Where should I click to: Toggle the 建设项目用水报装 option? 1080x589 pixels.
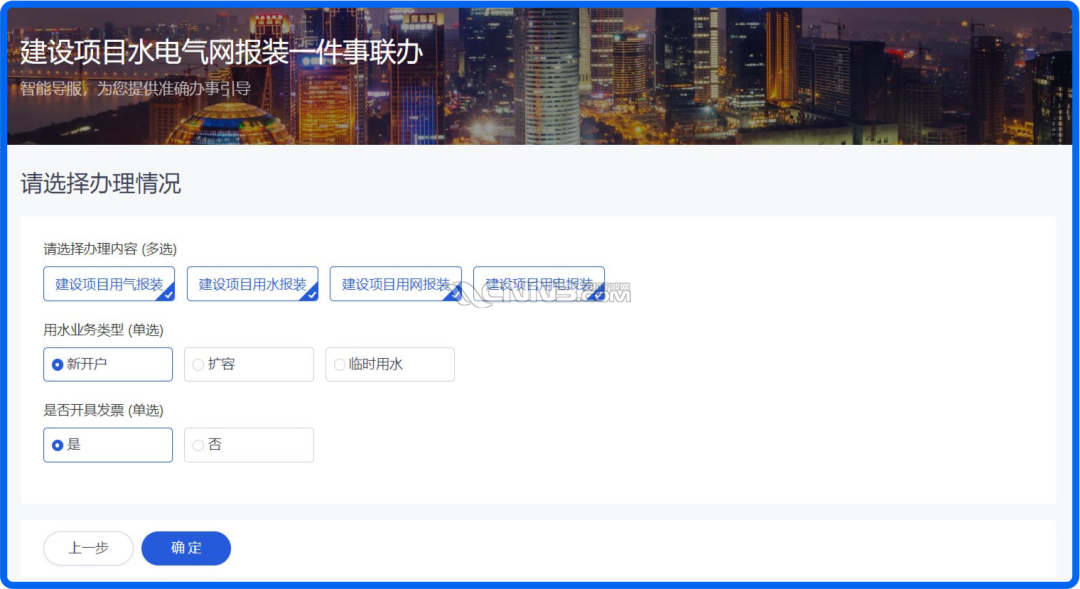point(252,284)
